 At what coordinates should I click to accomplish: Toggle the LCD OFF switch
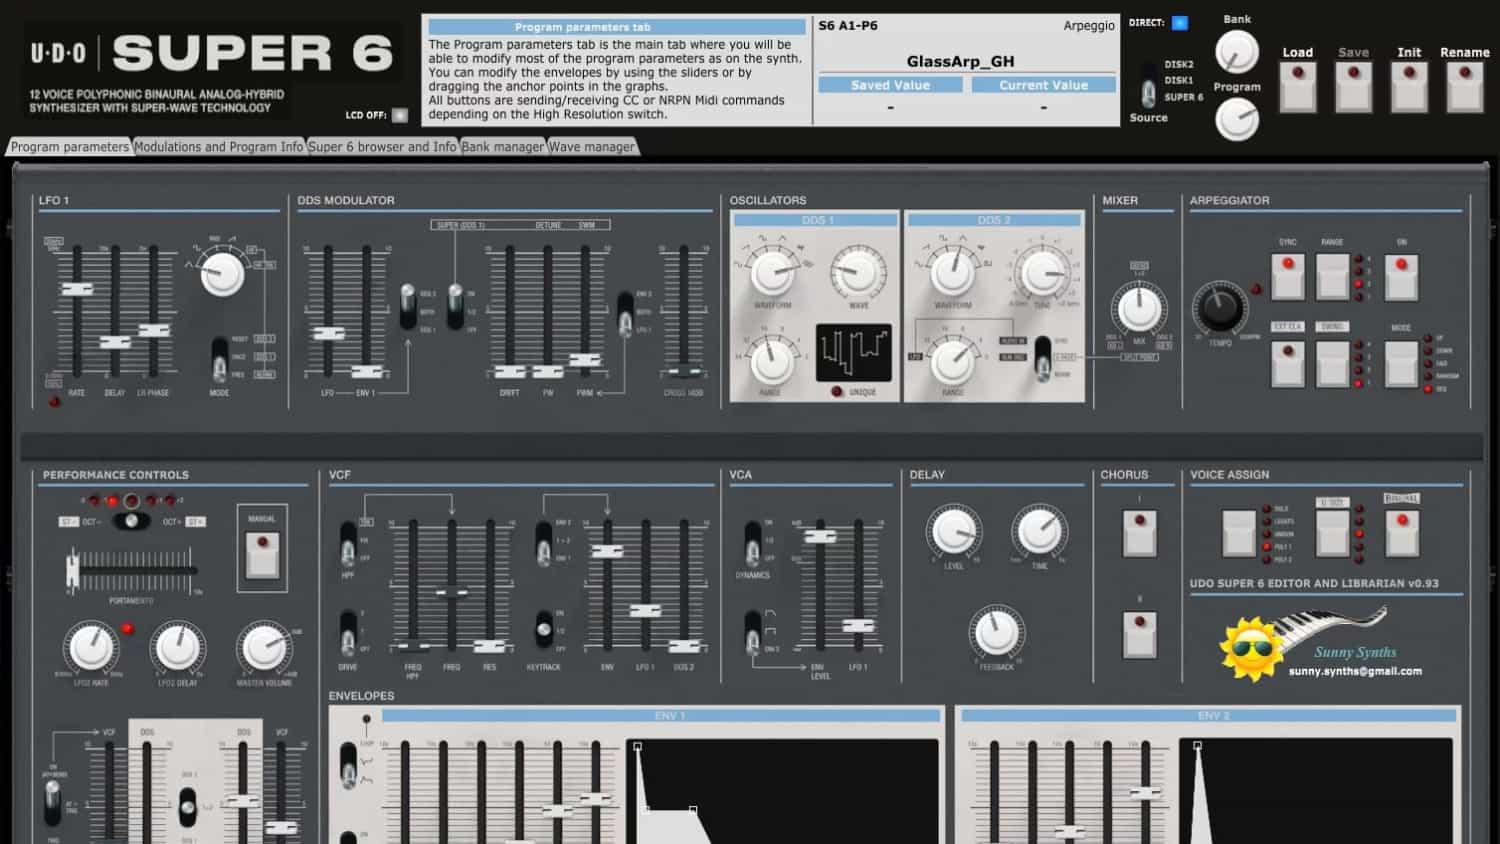click(x=400, y=115)
